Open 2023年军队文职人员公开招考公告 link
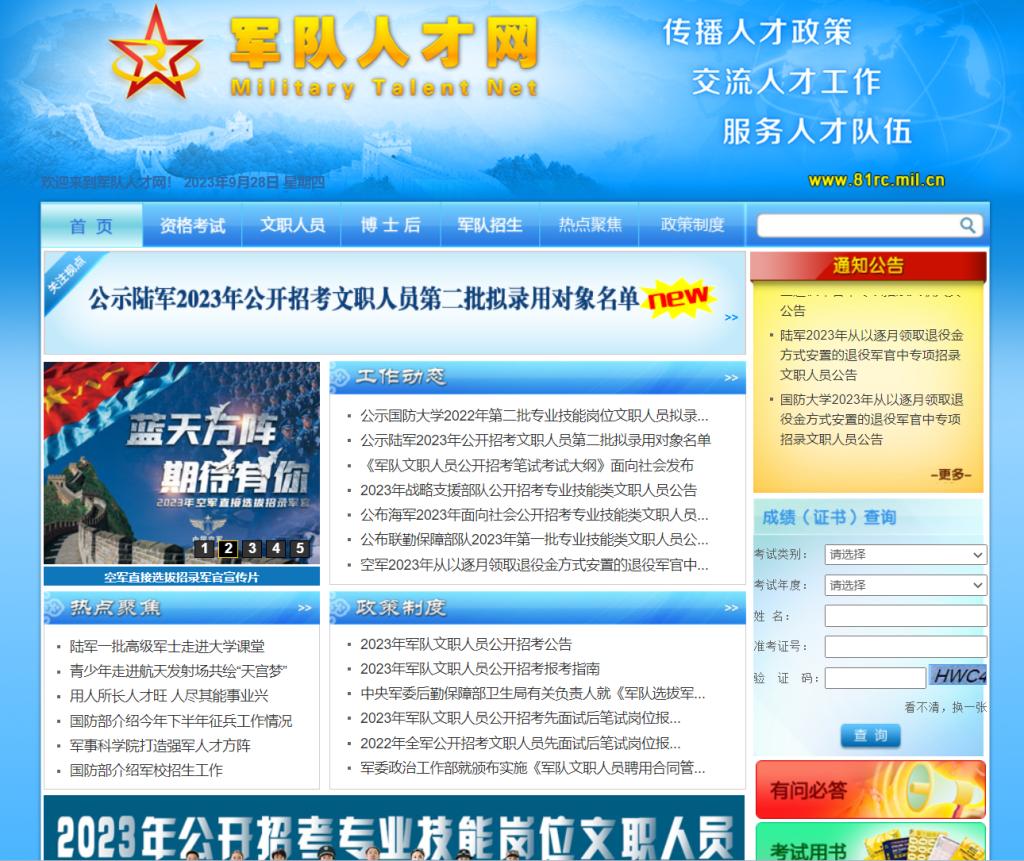 [466, 644]
